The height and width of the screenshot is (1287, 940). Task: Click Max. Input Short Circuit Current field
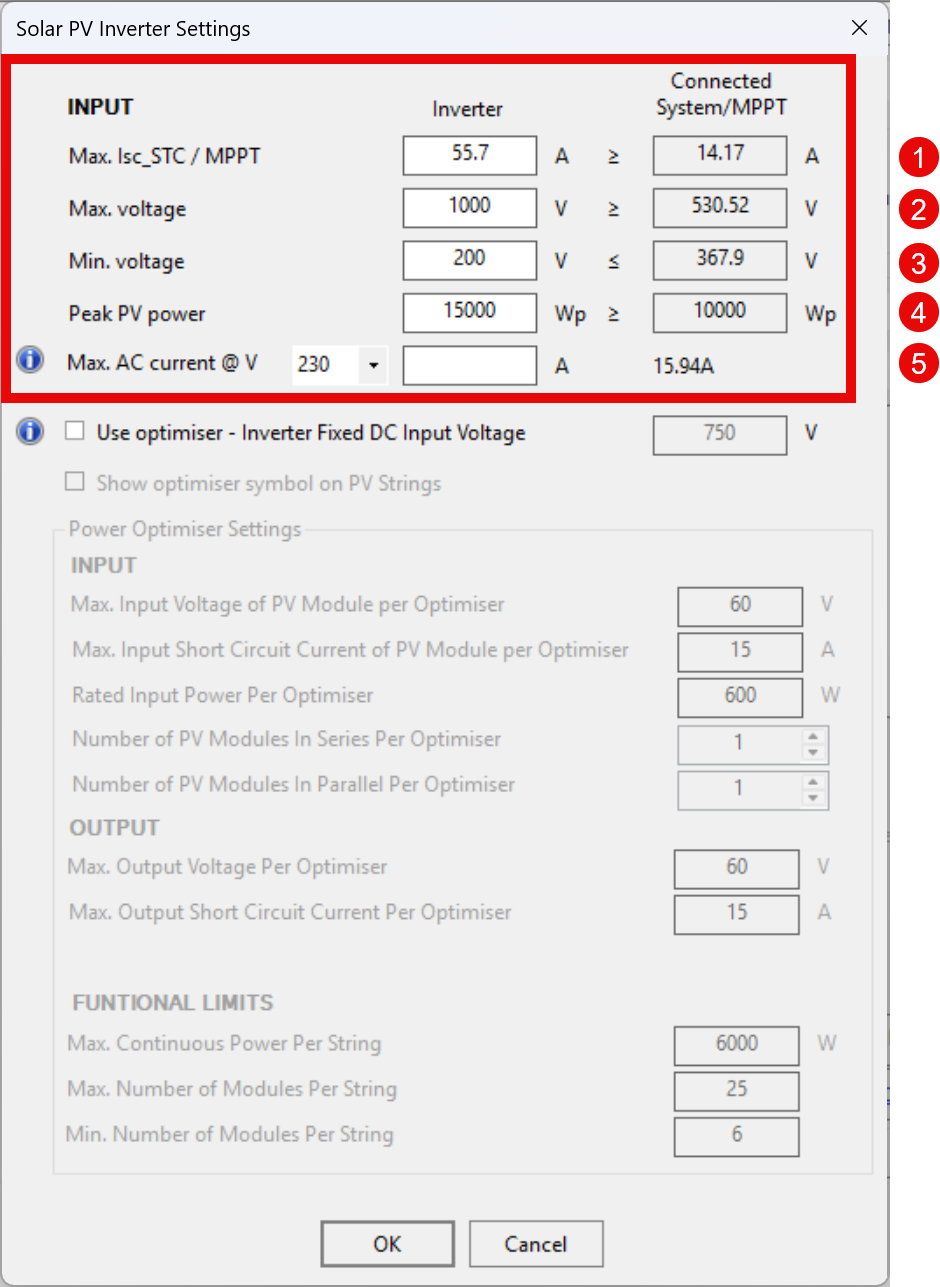point(740,651)
